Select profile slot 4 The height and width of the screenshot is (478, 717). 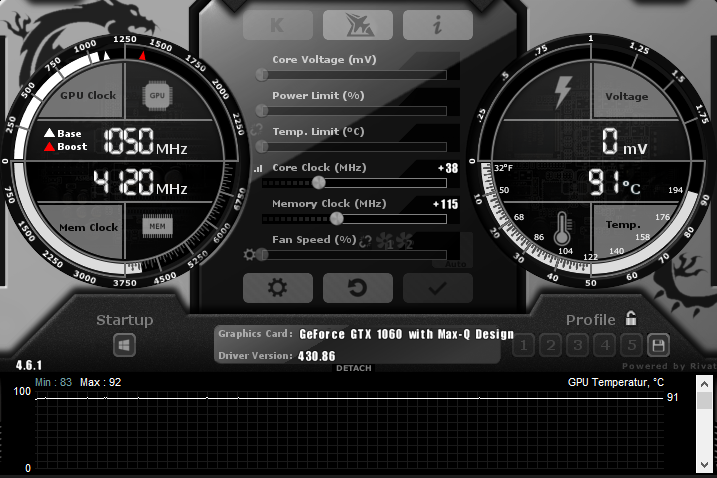tap(605, 345)
